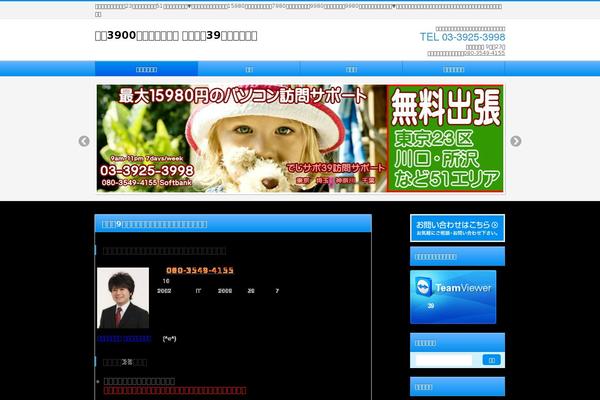Viewport: 600px width, 400px height.
Task: Click the previous slide arrow on banner
Action: (x=84, y=141)
